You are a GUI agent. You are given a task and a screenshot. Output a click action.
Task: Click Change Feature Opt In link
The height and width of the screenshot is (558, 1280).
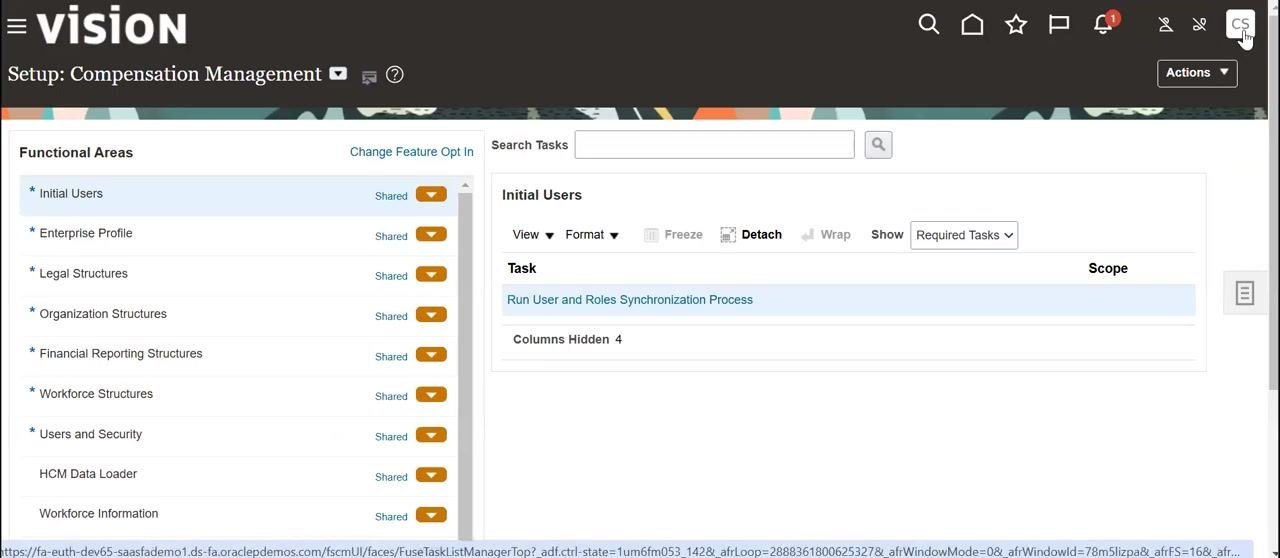coord(412,152)
